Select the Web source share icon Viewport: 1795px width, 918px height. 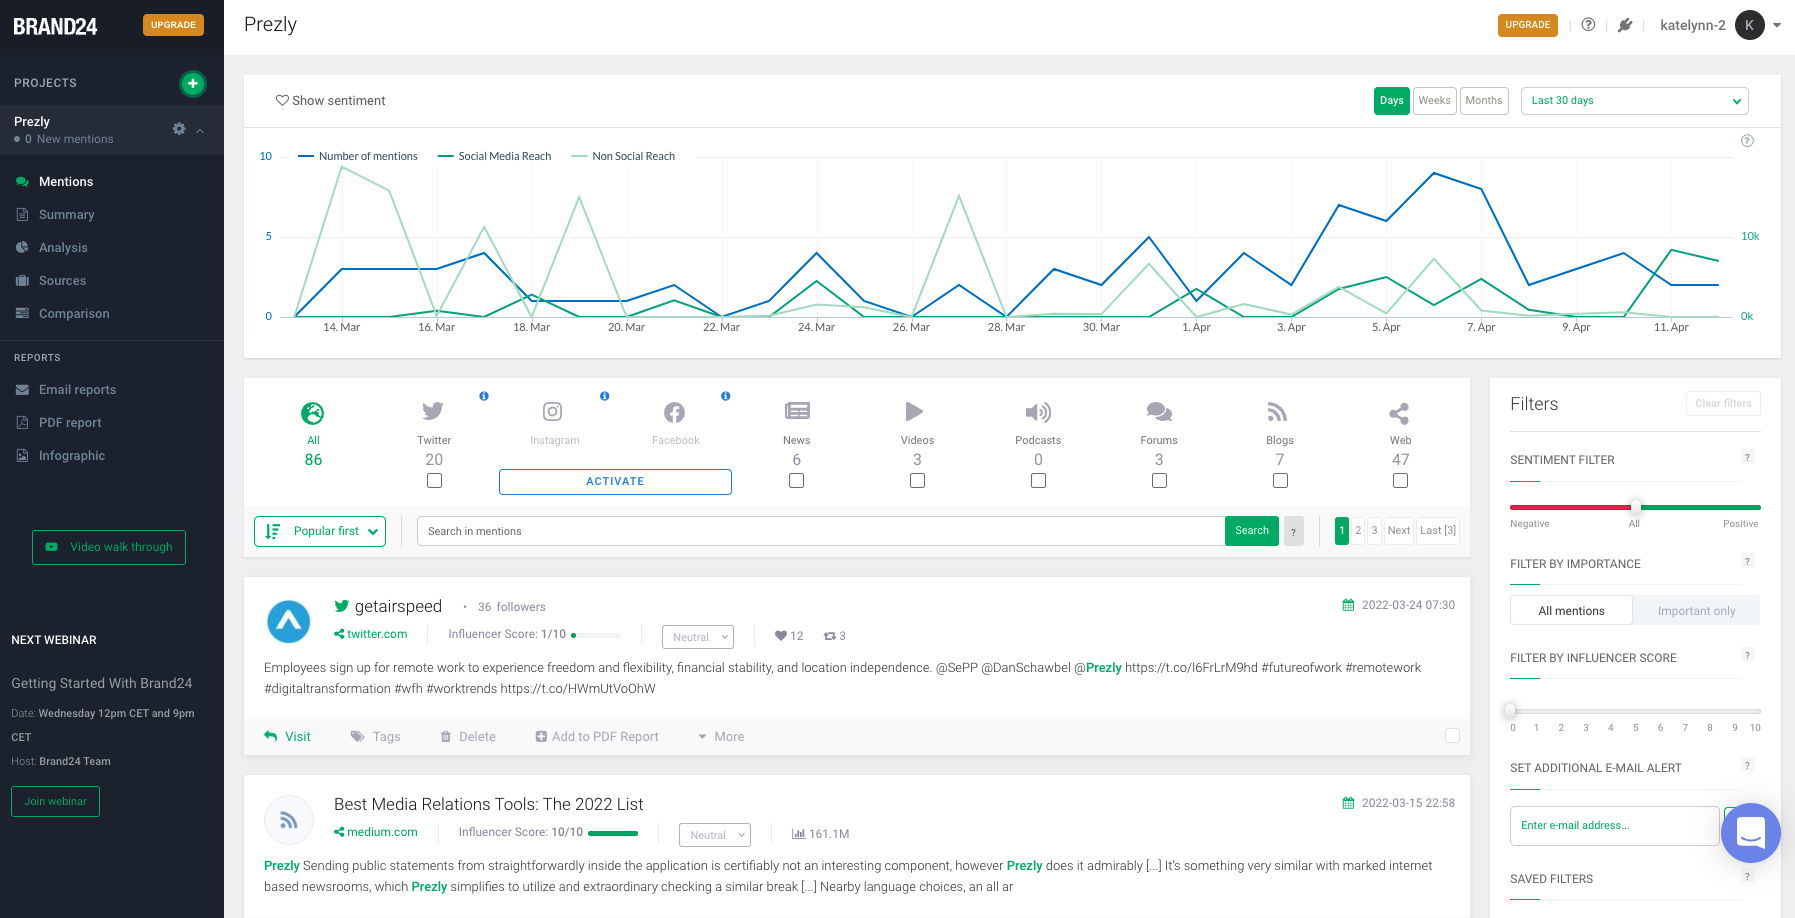tap(1399, 413)
